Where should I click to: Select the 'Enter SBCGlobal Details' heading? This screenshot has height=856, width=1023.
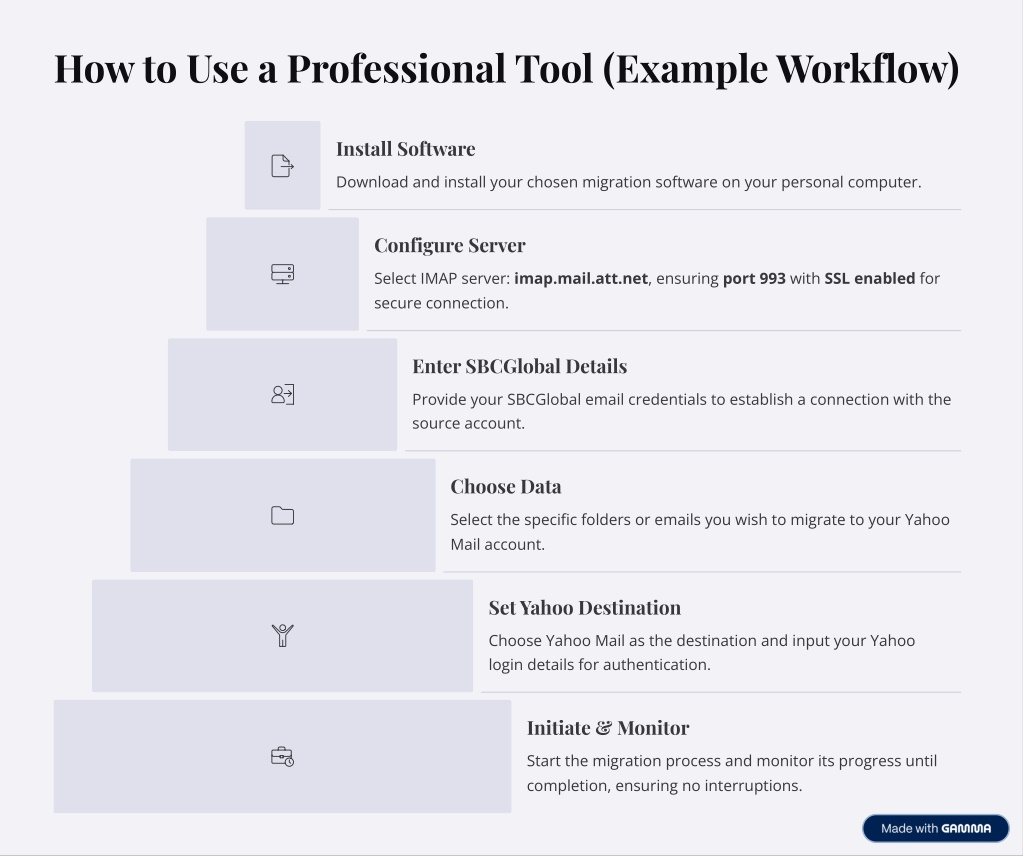coord(519,367)
